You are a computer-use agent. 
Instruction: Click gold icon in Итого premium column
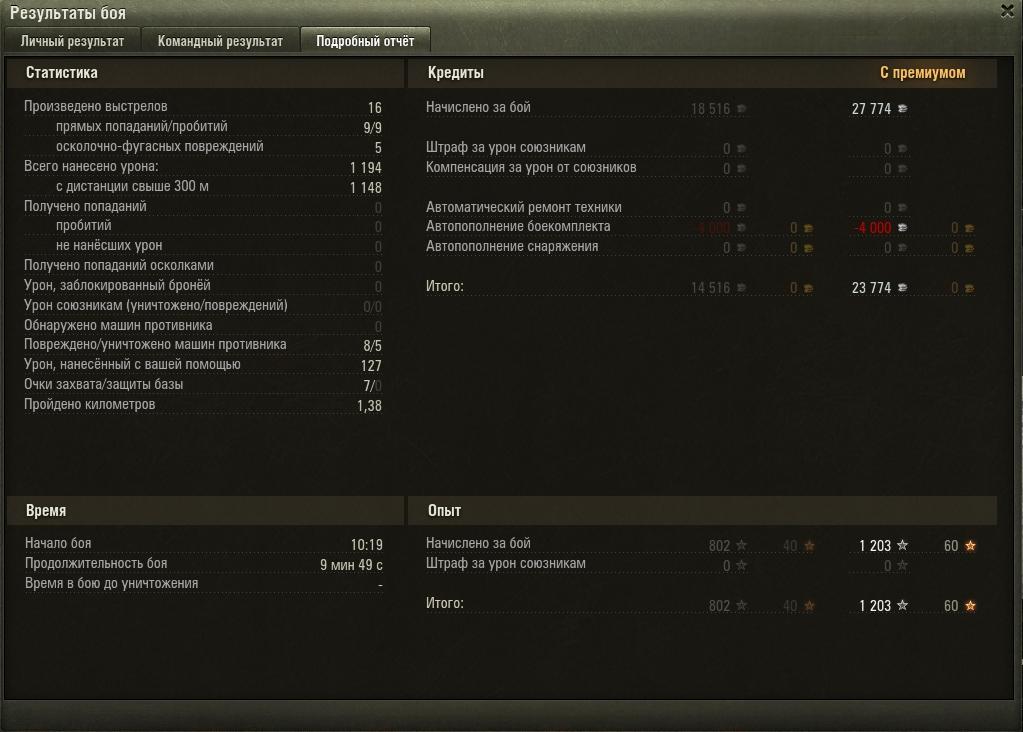click(970, 288)
